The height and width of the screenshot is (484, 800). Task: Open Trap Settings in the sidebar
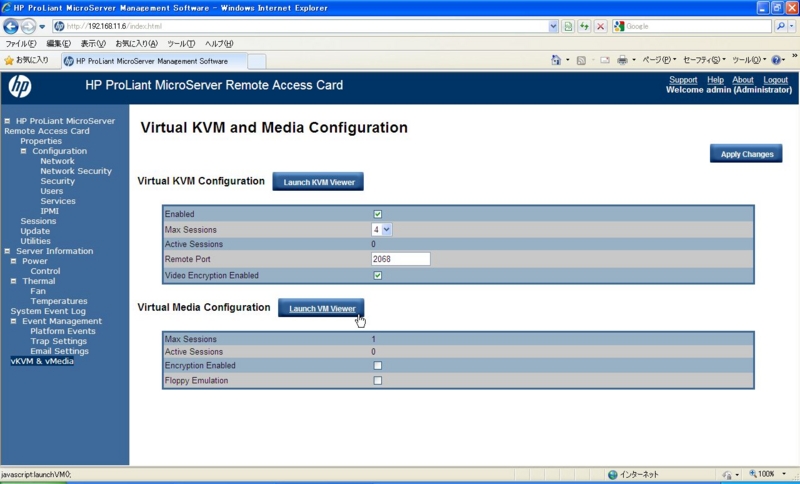[59, 341]
